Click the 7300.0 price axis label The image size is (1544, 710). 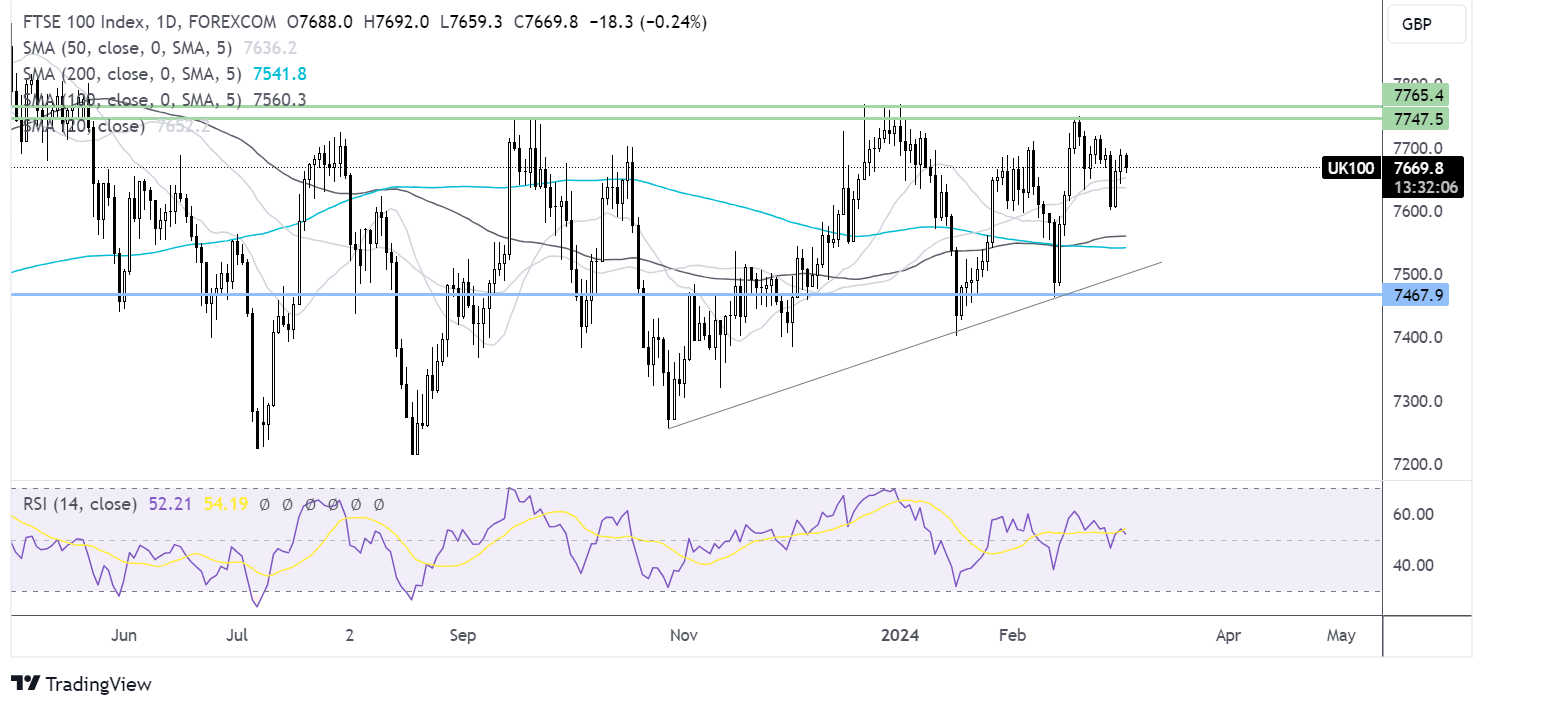[1419, 401]
